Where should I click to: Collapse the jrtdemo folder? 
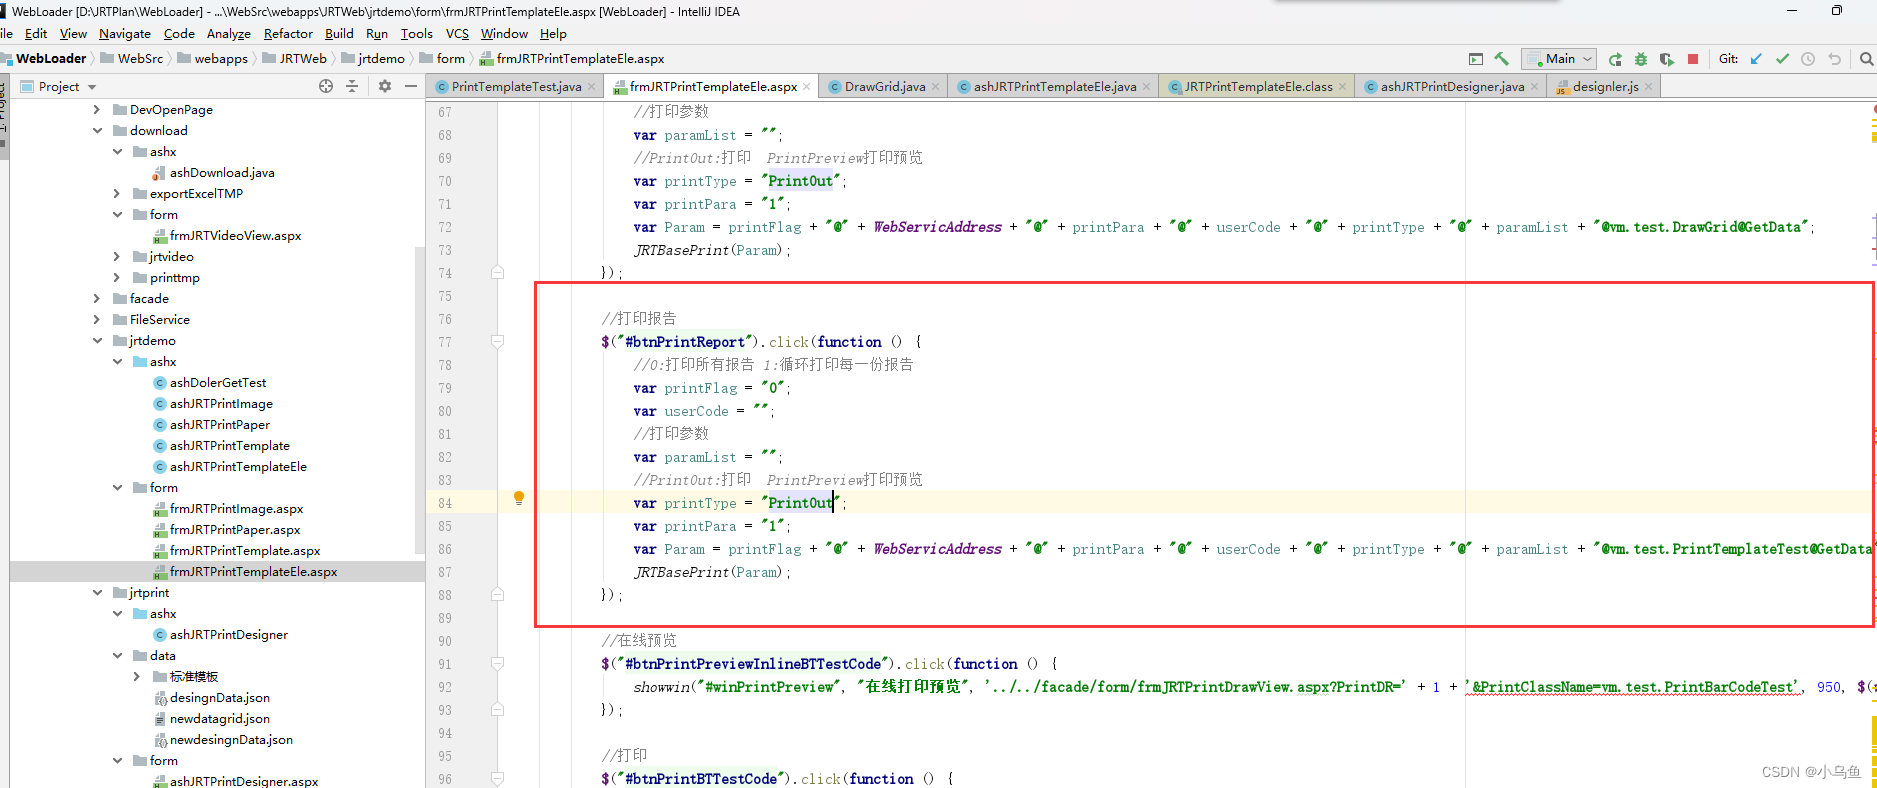tap(97, 341)
